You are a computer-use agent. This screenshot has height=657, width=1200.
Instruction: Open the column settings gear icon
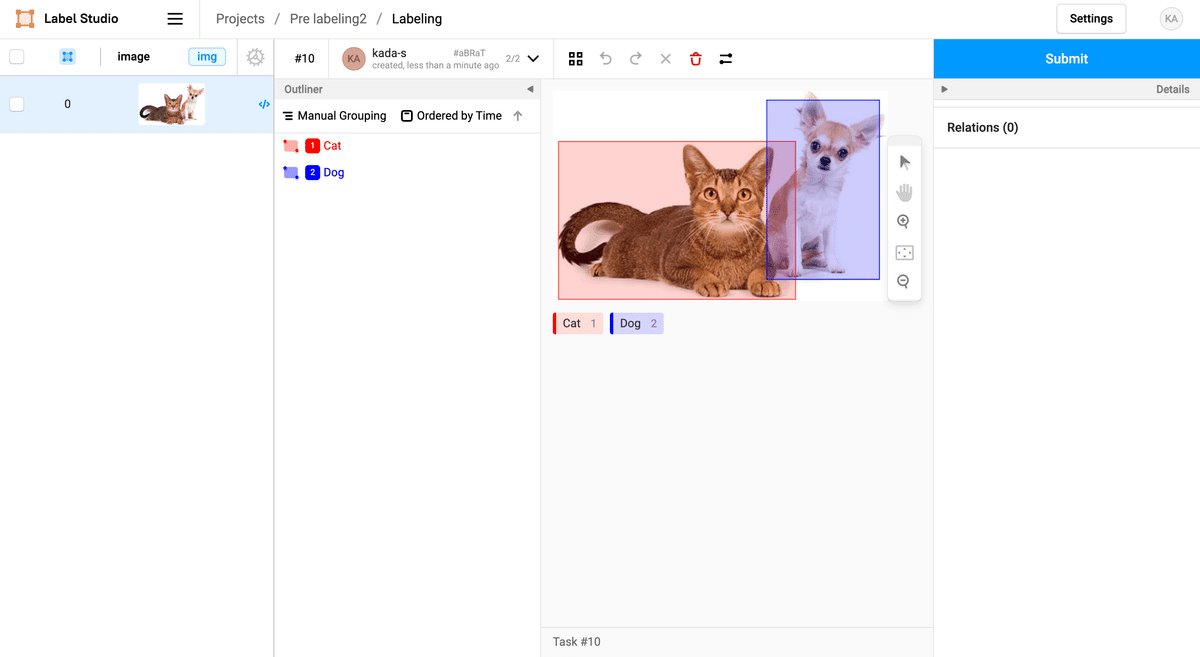coord(255,57)
